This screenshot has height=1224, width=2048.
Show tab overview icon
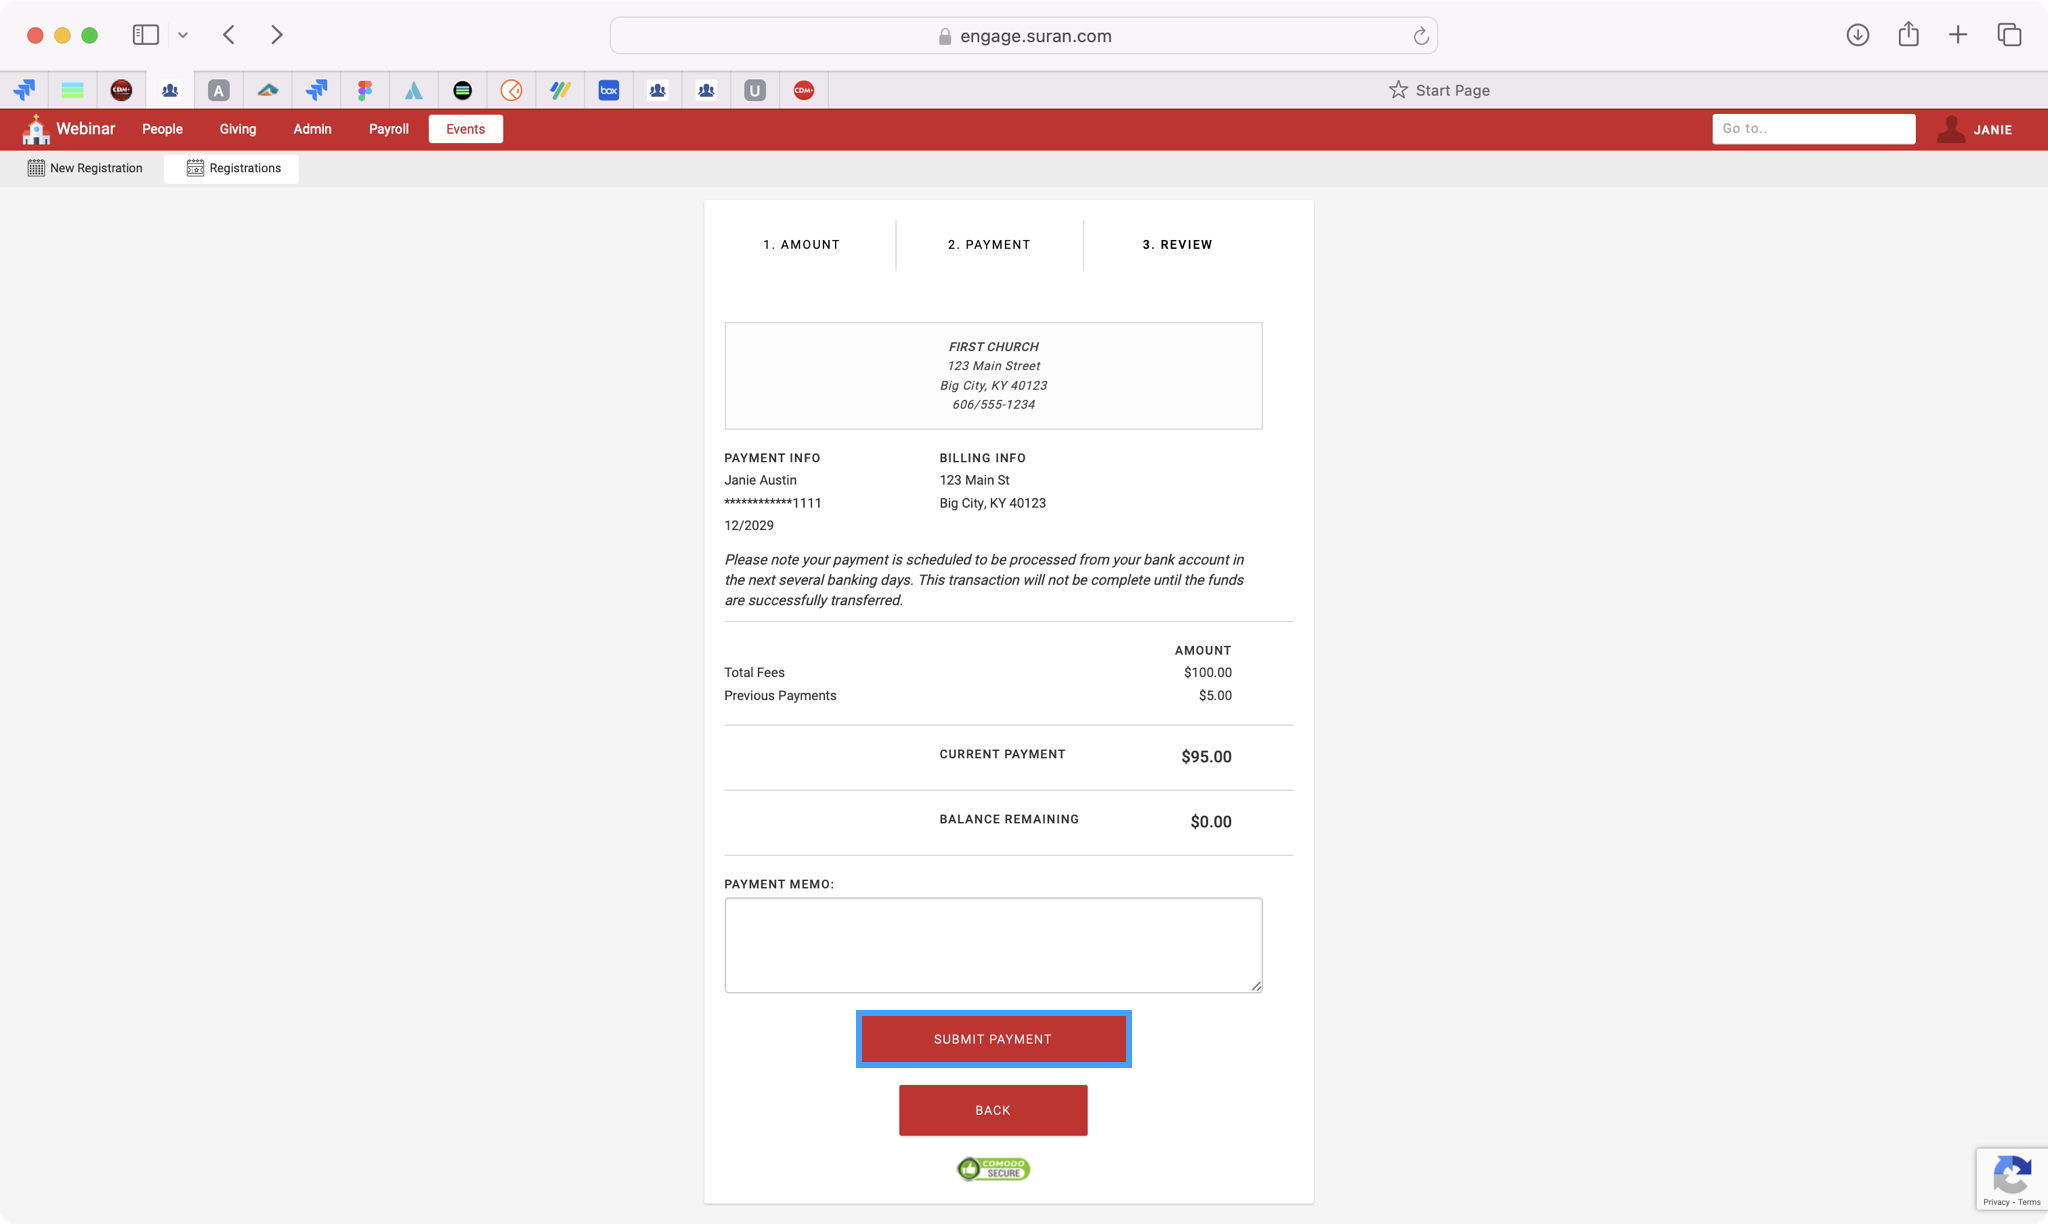pyautogui.click(x=2009, y=35)
